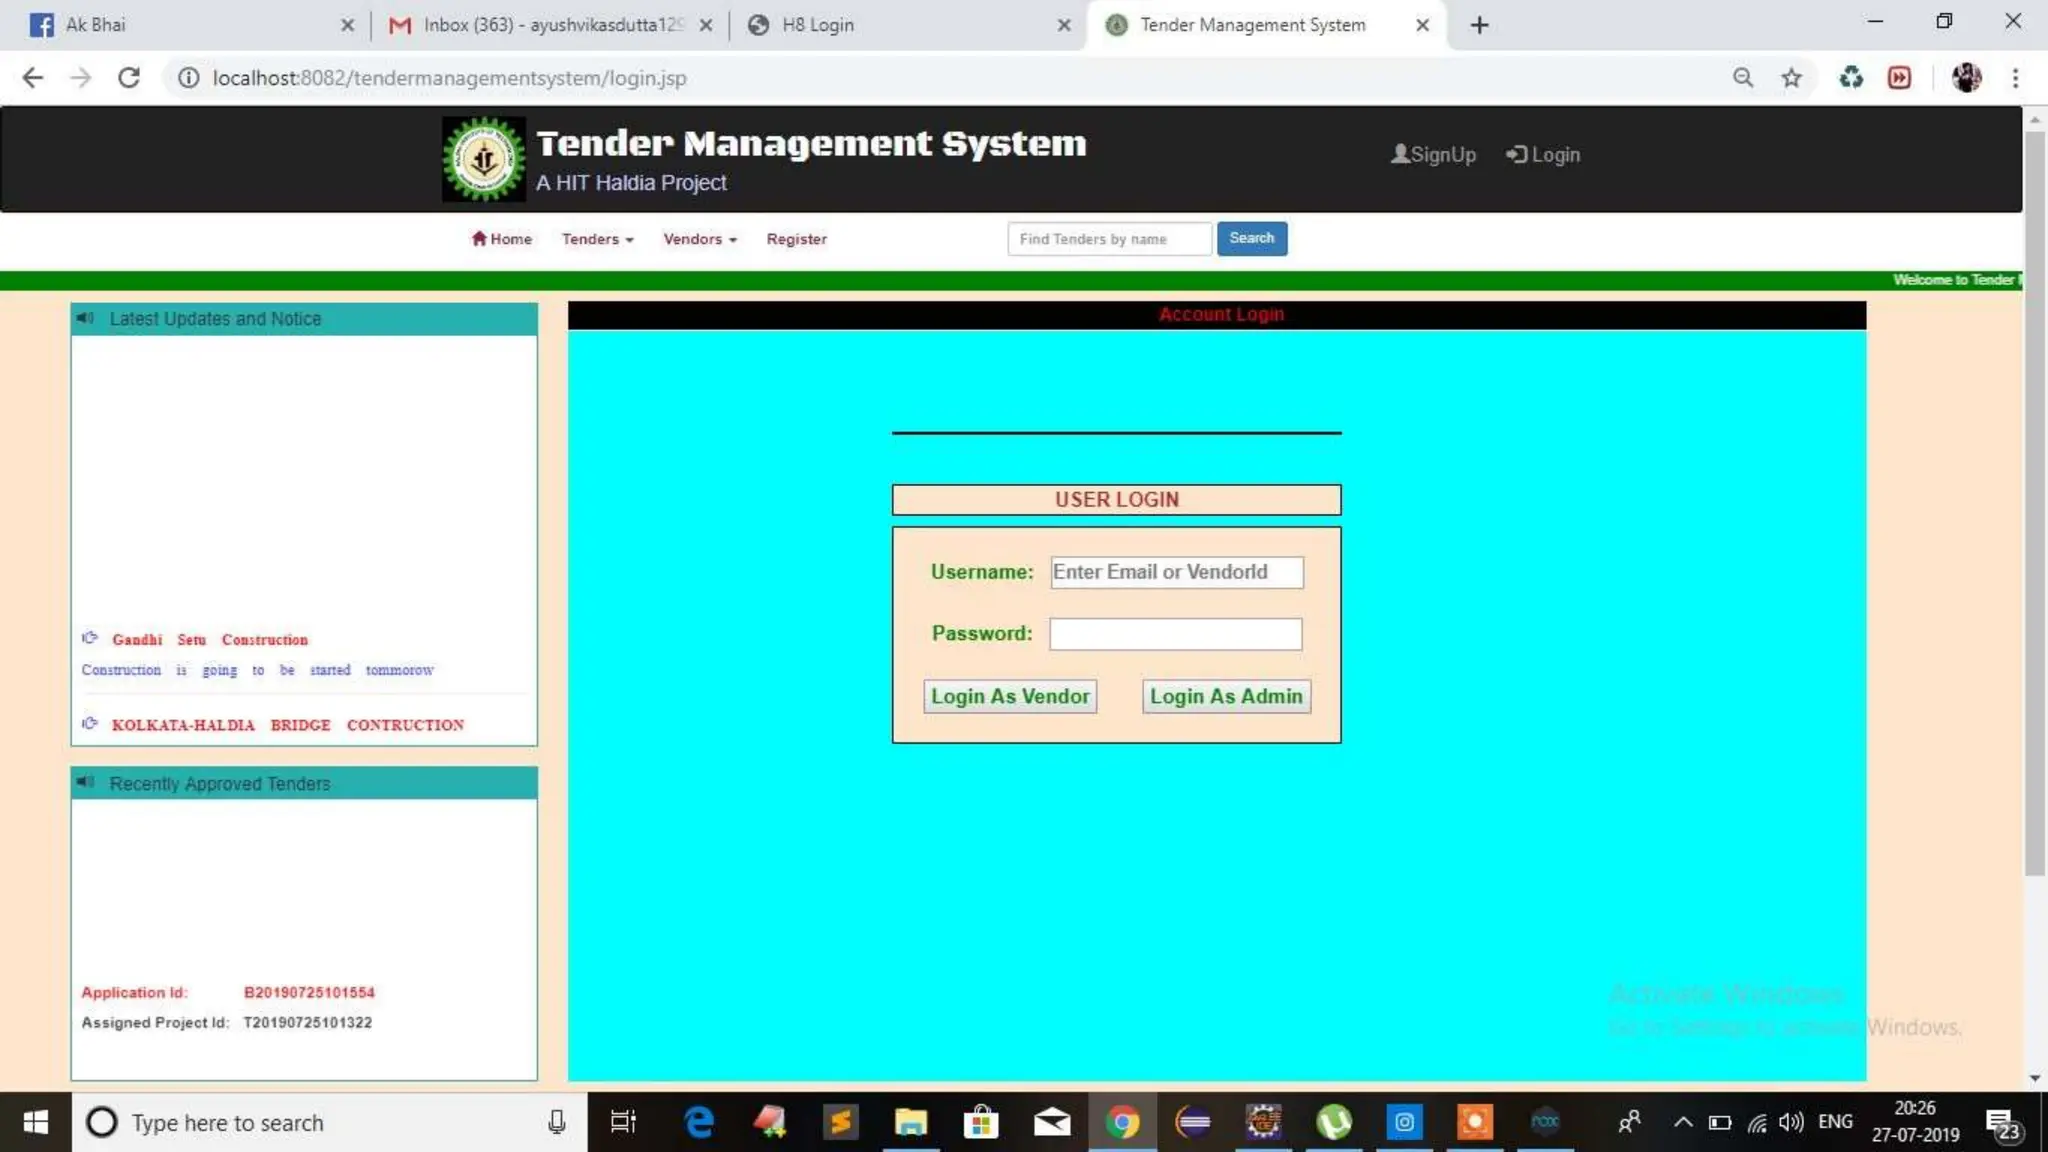2048x1152 pixels.
Task: Reload the page with refresh icon
Action: click(x=129, y=78)
